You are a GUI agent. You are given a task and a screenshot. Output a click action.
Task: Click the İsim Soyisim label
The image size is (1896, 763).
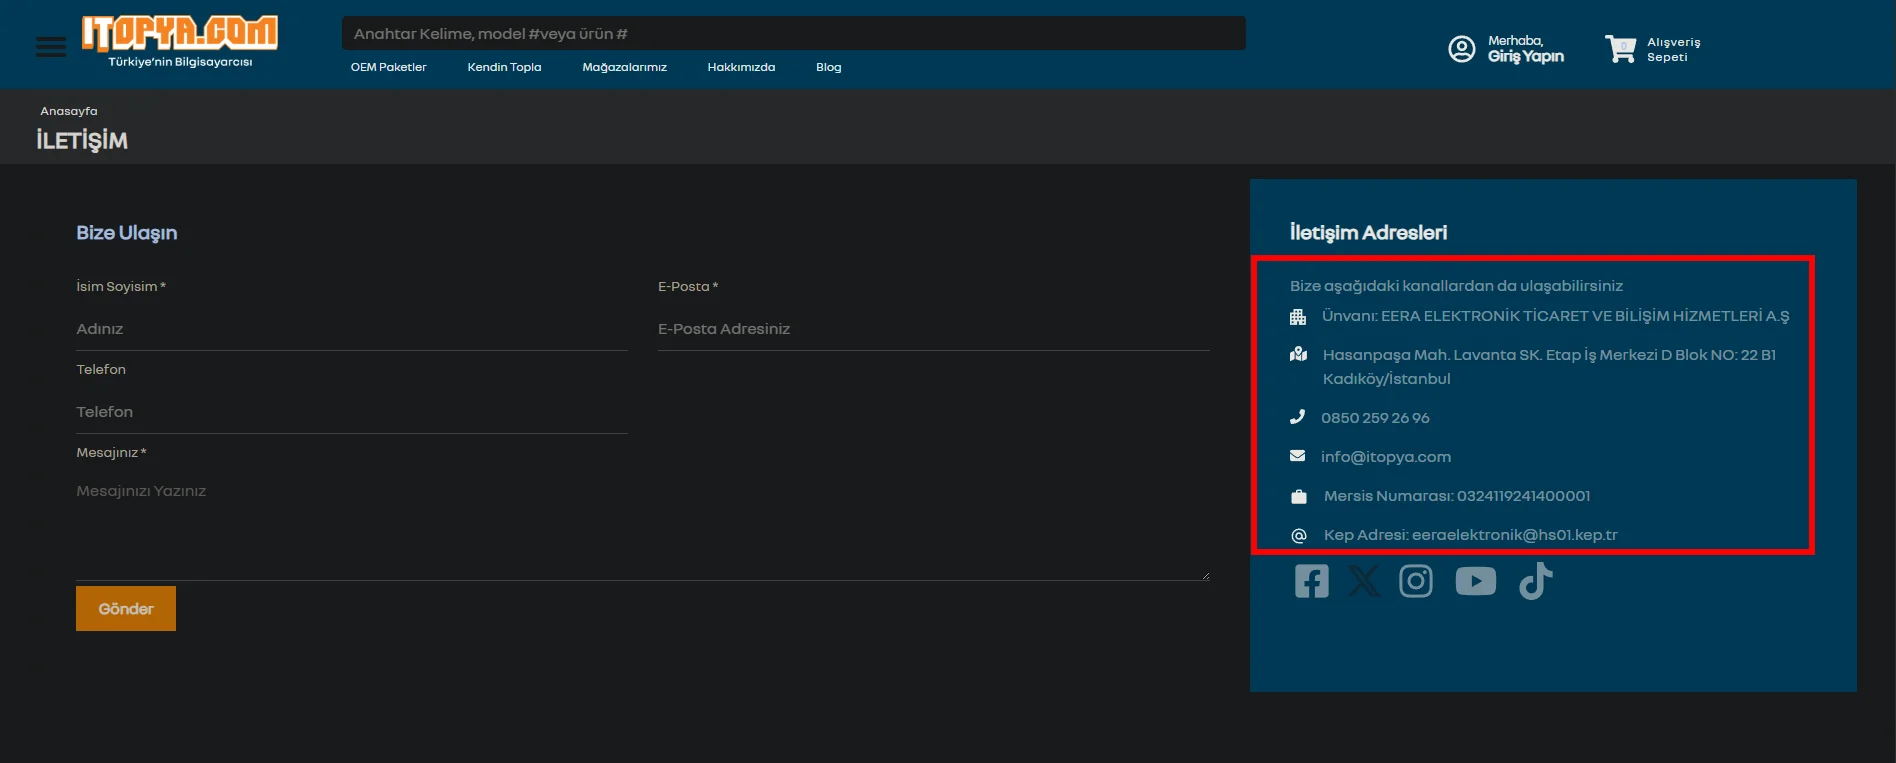point(121,286)
